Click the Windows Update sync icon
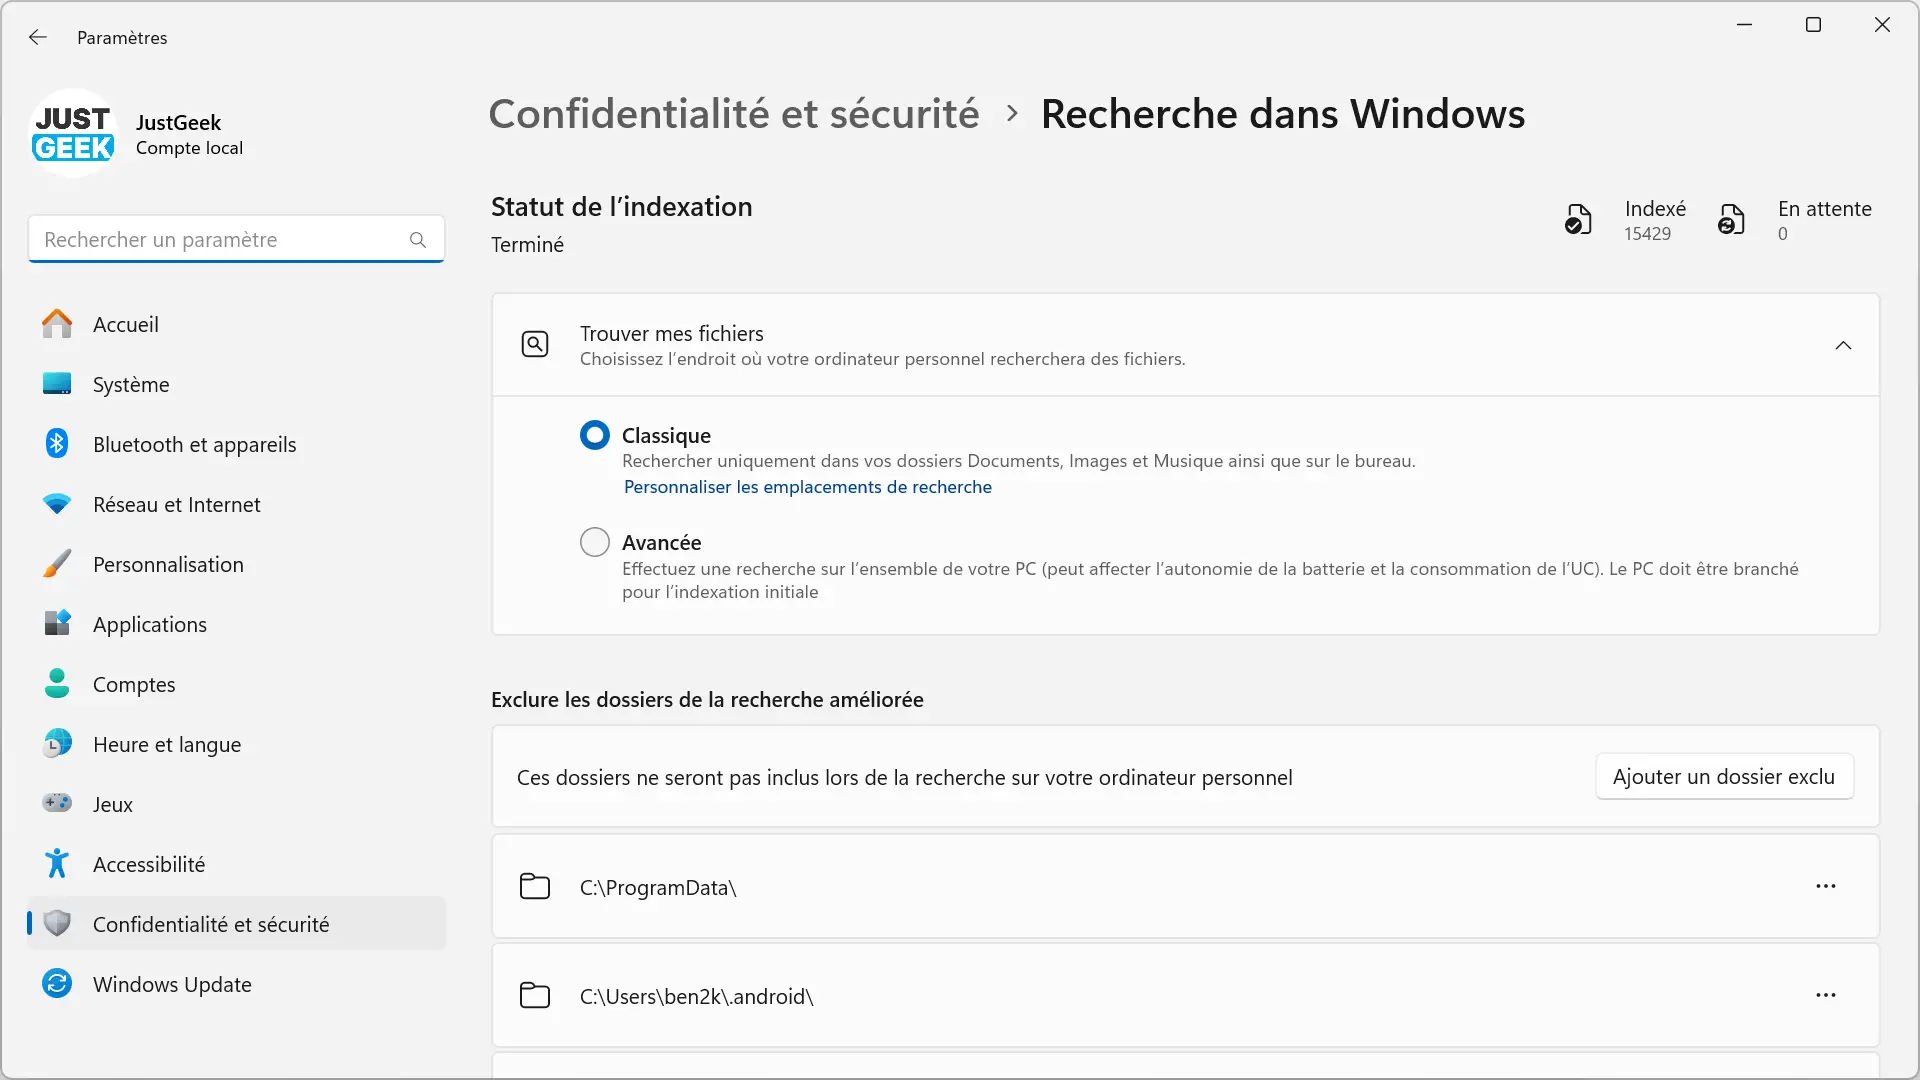 [57, 984]
